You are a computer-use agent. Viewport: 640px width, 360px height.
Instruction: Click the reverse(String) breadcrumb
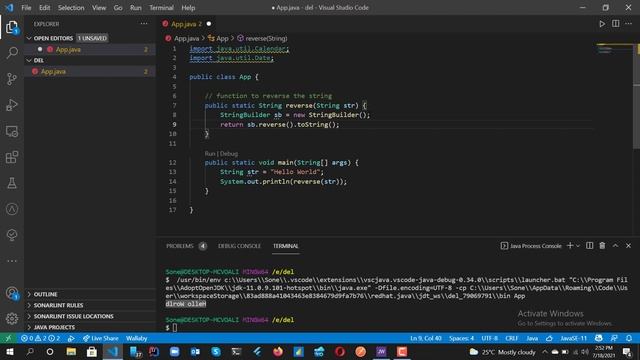pos(266,38)
